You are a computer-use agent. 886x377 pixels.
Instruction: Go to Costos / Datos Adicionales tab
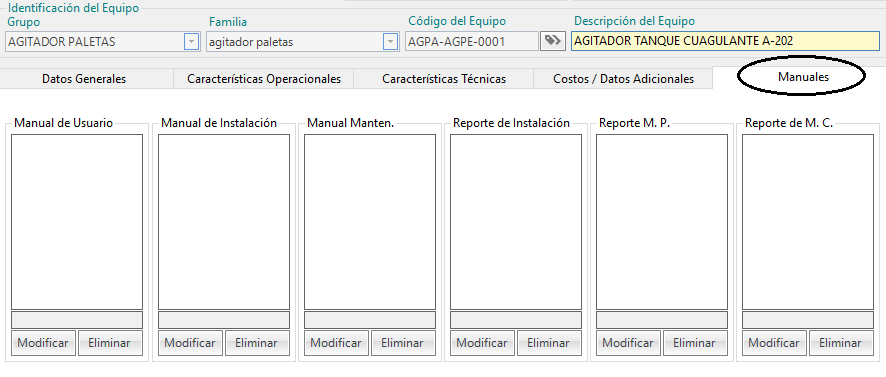click(623, 79)
